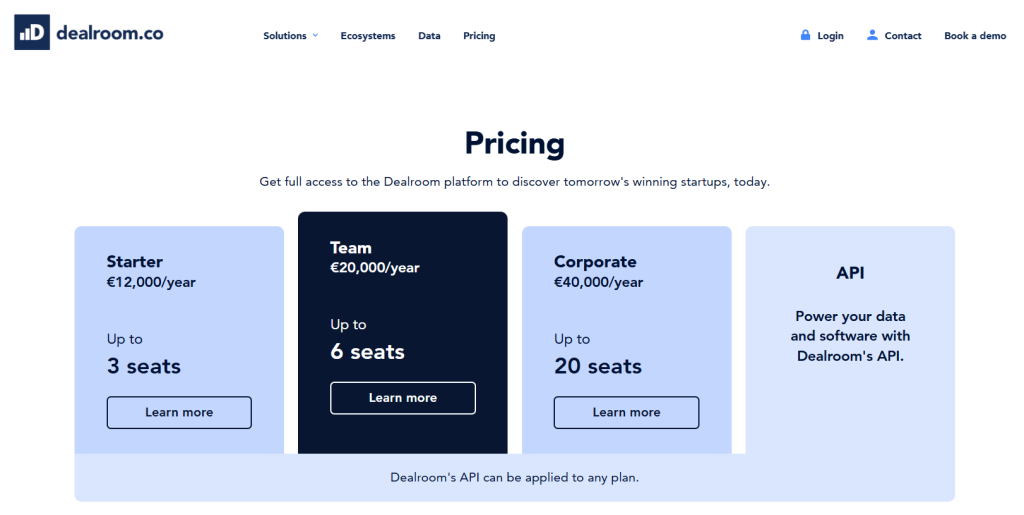Click the API card heading

(850, 273)
